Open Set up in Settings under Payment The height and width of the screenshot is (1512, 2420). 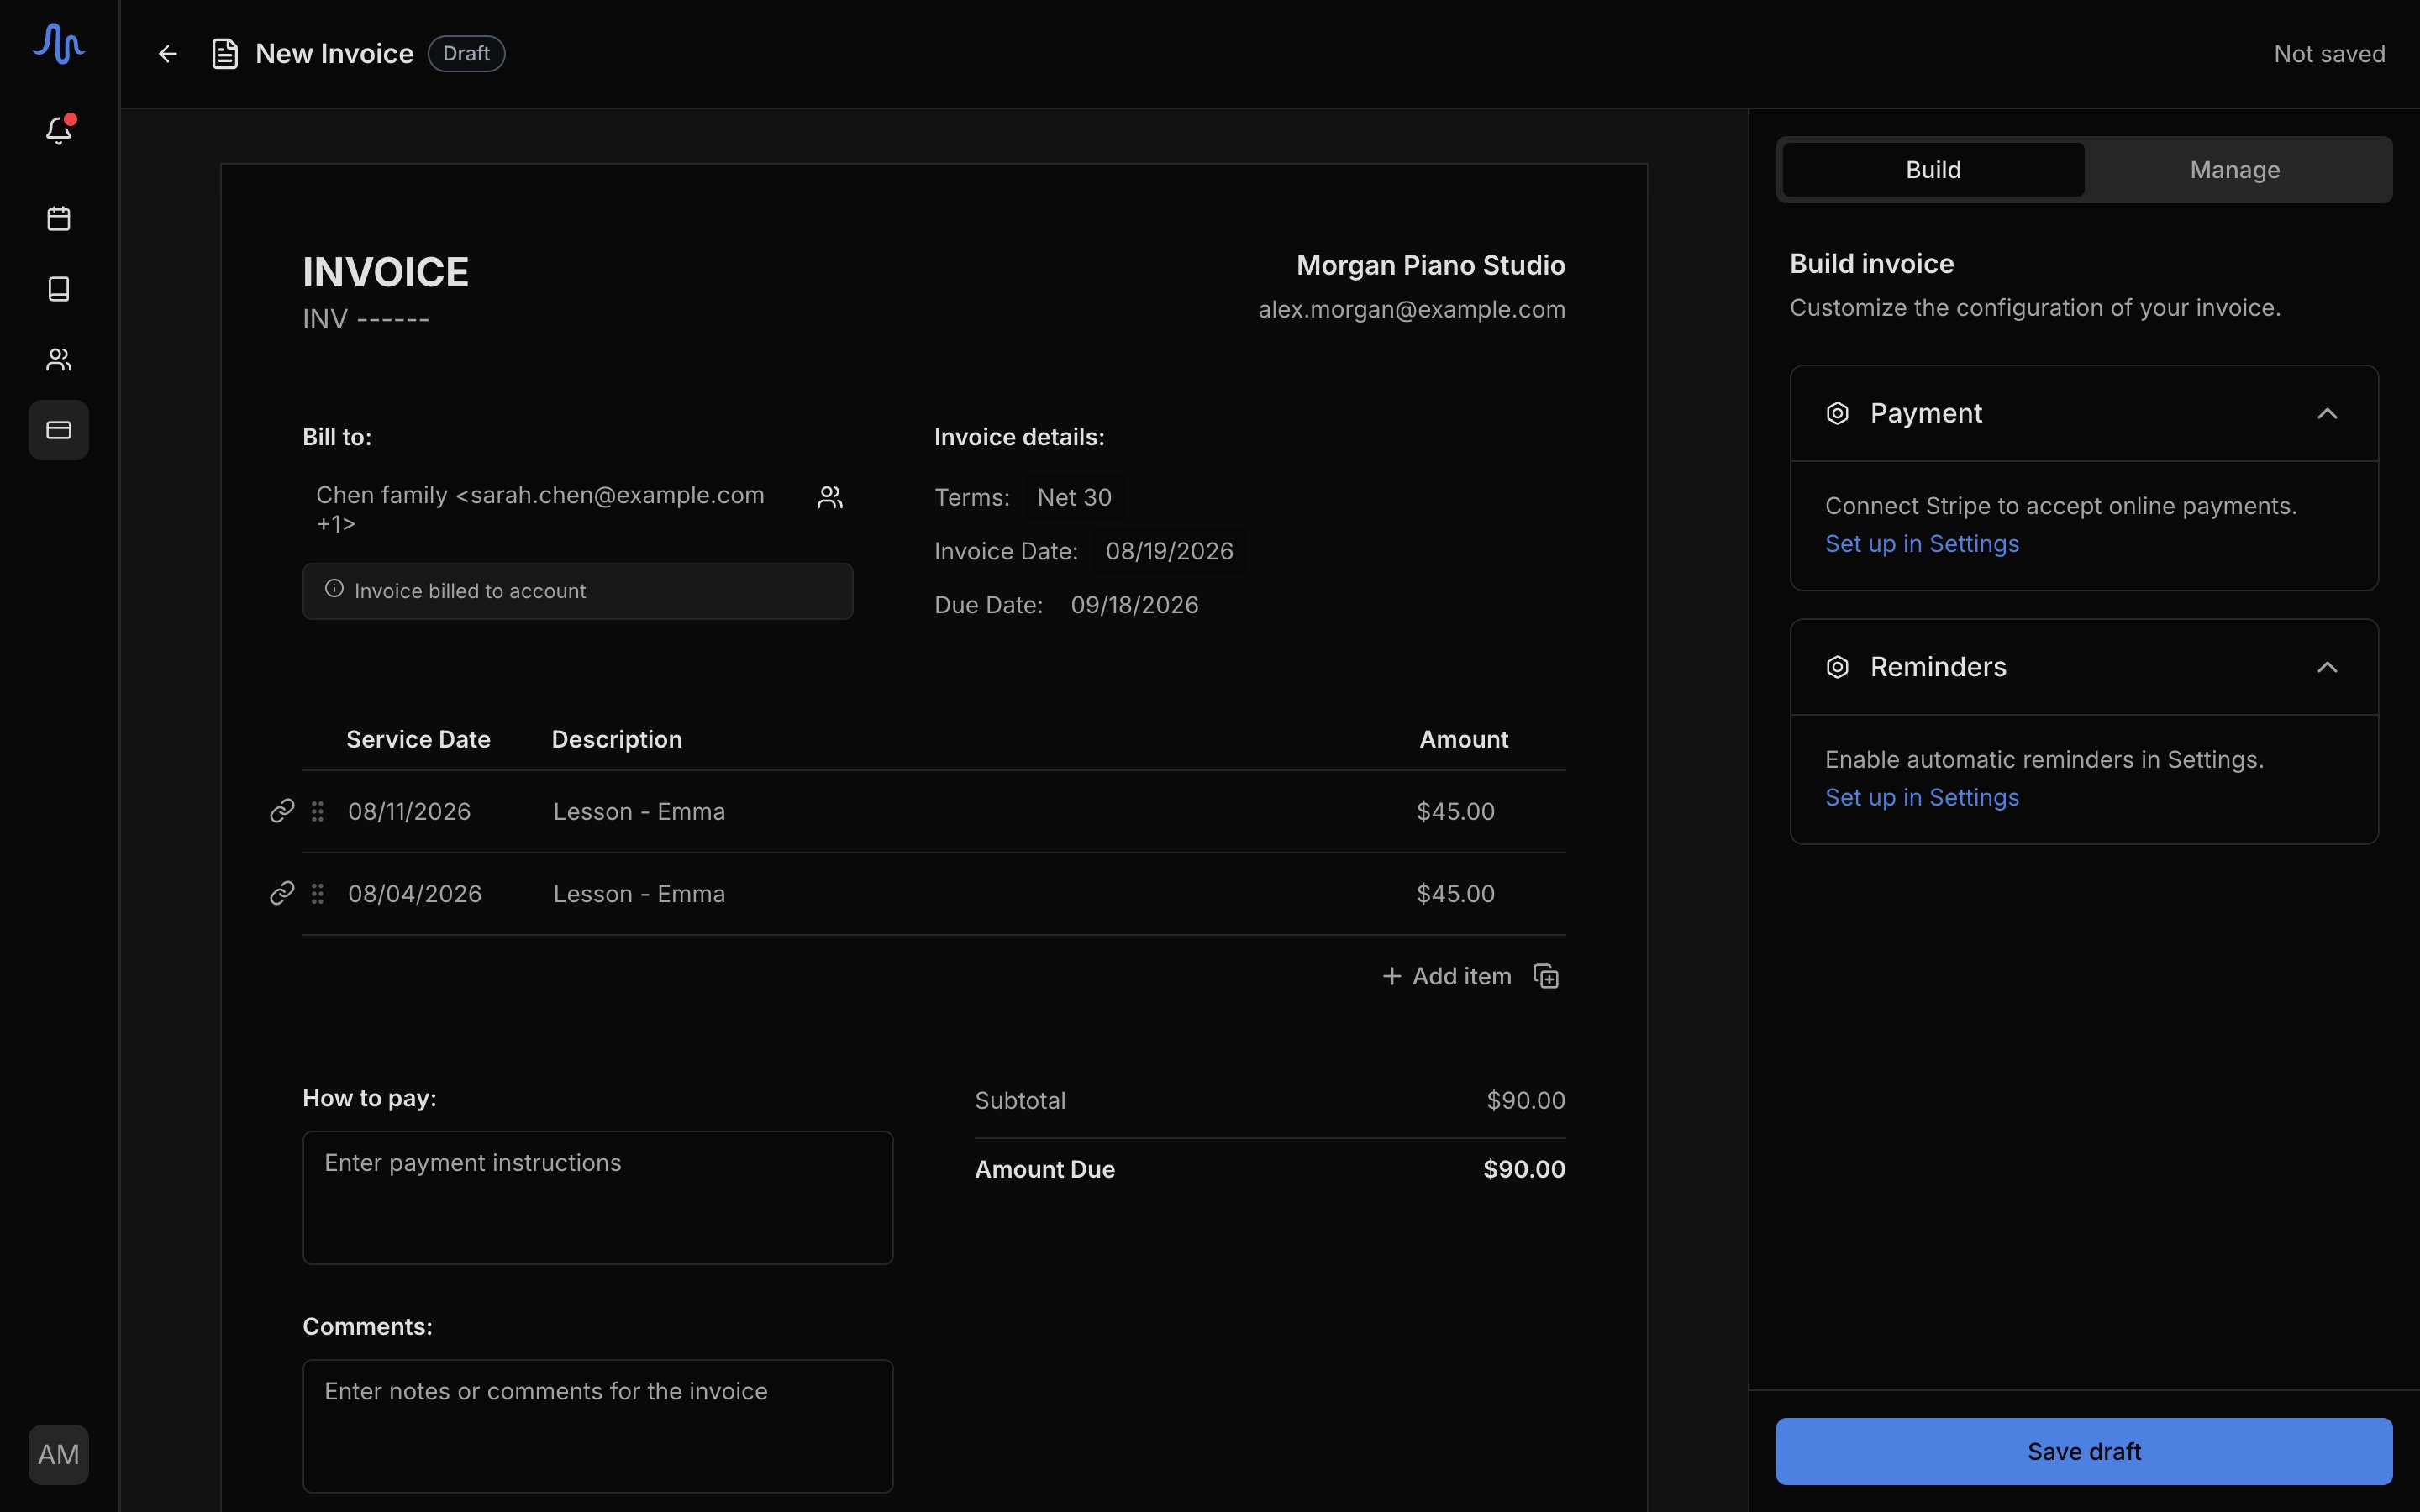(1921, 544)
